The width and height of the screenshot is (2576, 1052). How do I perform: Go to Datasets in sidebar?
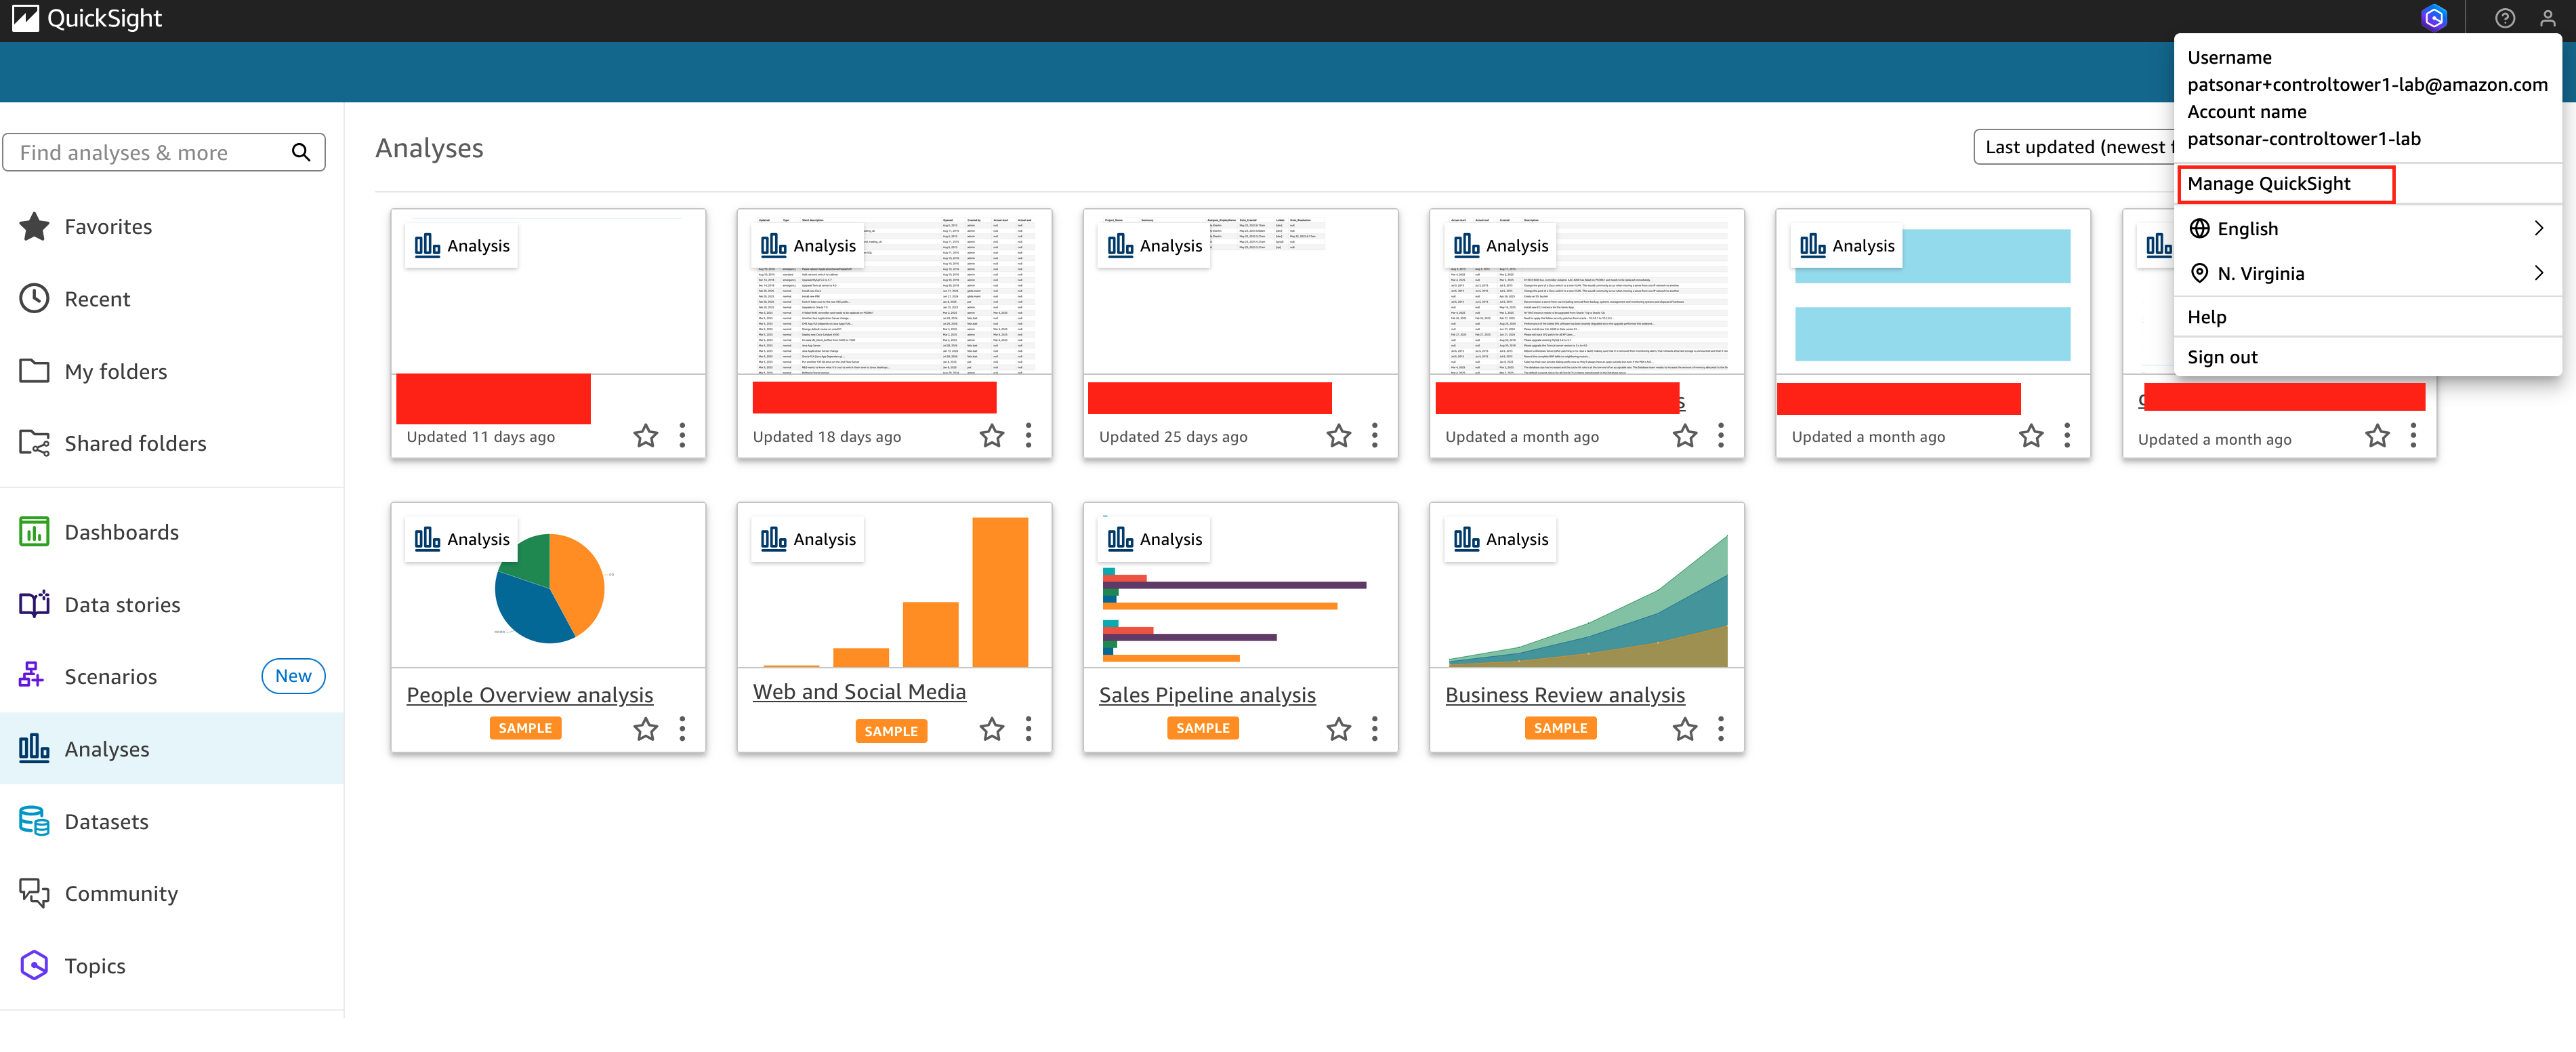[x=106, y=821]
